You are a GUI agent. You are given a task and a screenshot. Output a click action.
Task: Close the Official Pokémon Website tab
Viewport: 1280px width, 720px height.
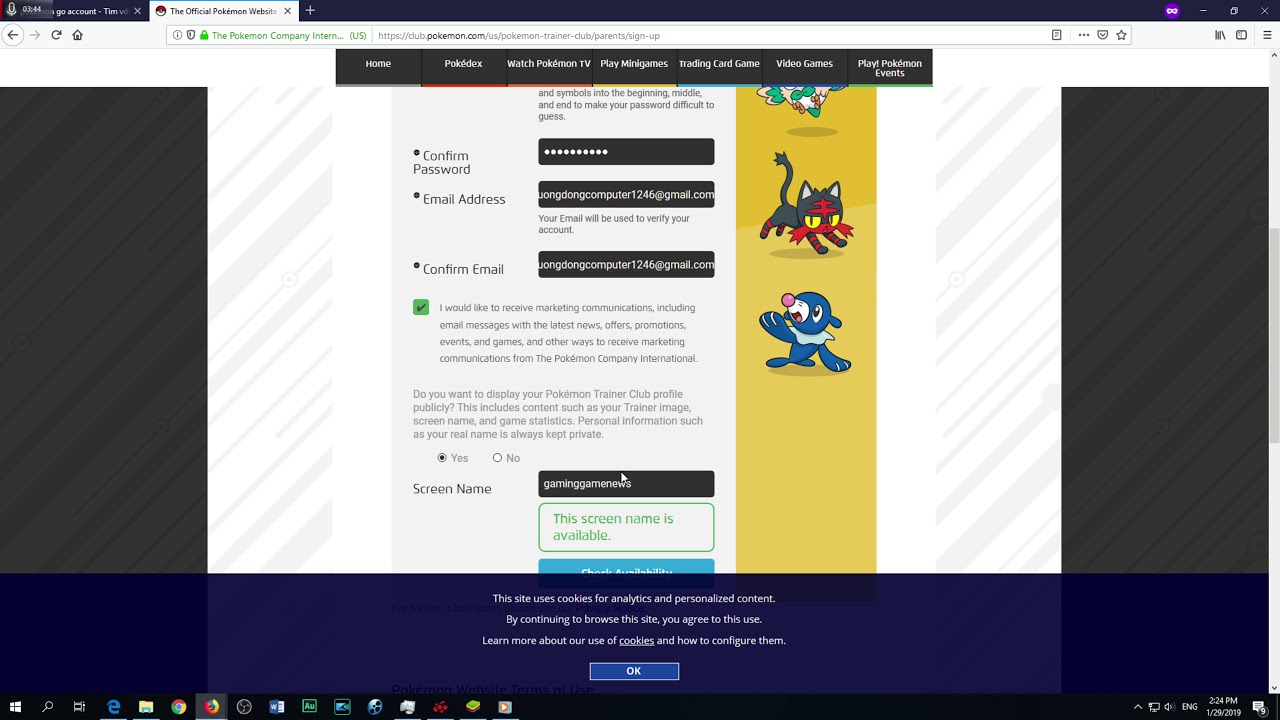(287, 11)
